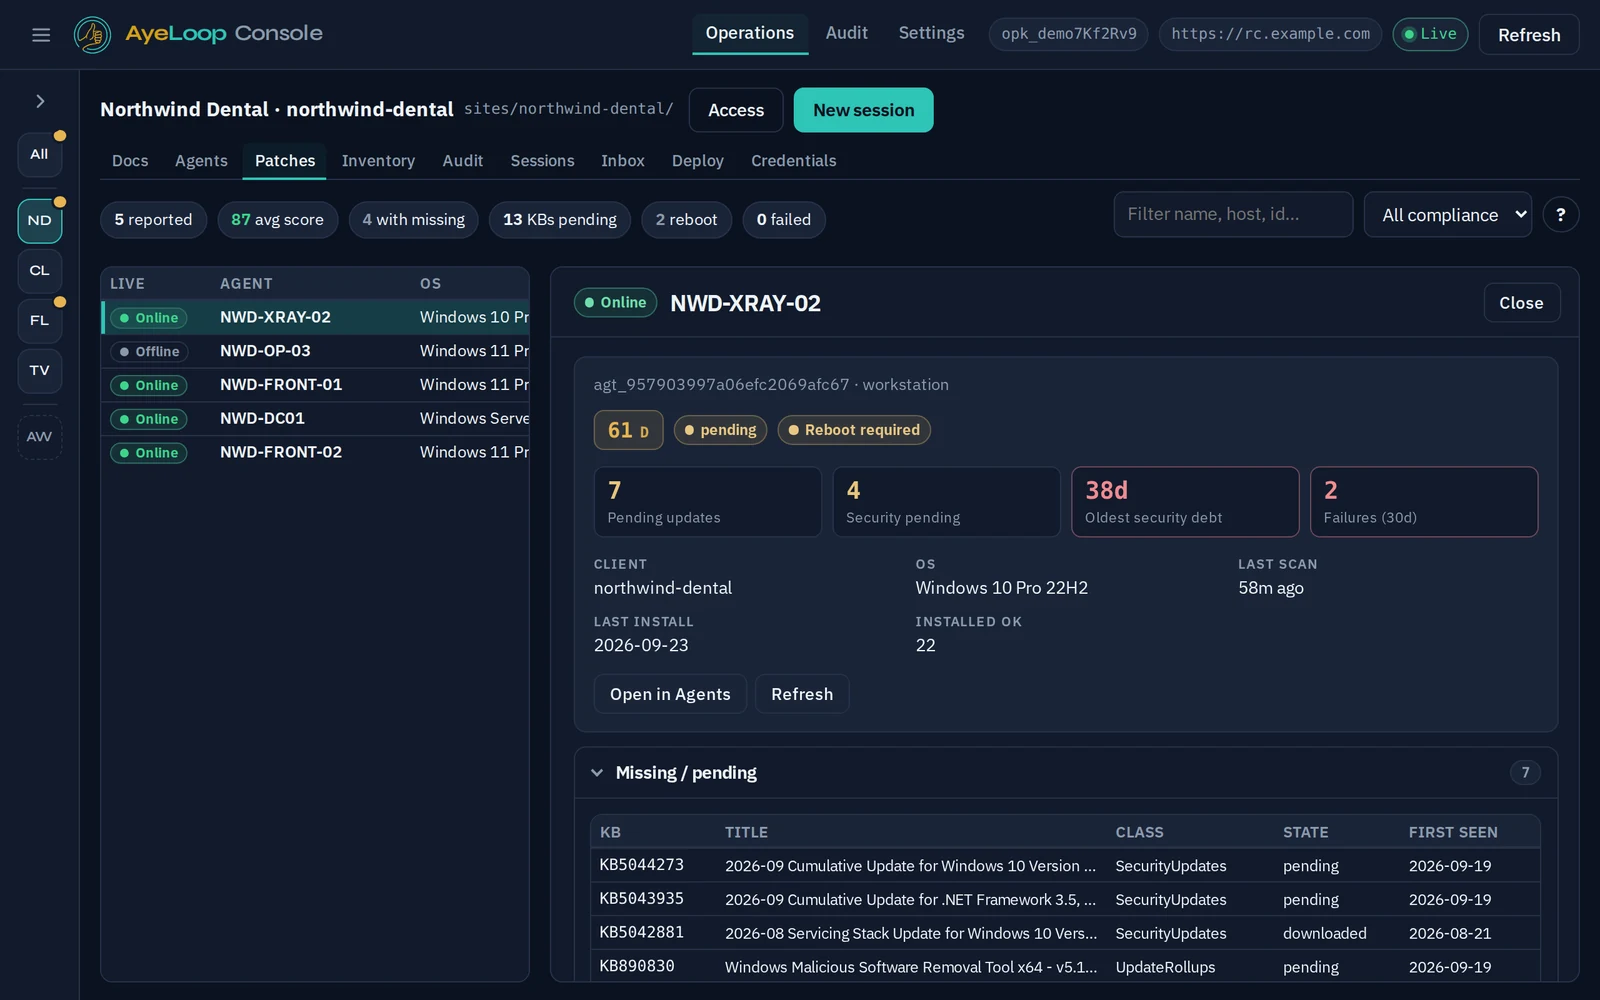The height and width of the screenshot is (1000, 1600).
Task: Select the NWD-FRONT-02 agent row
Action: pos(316,453)
